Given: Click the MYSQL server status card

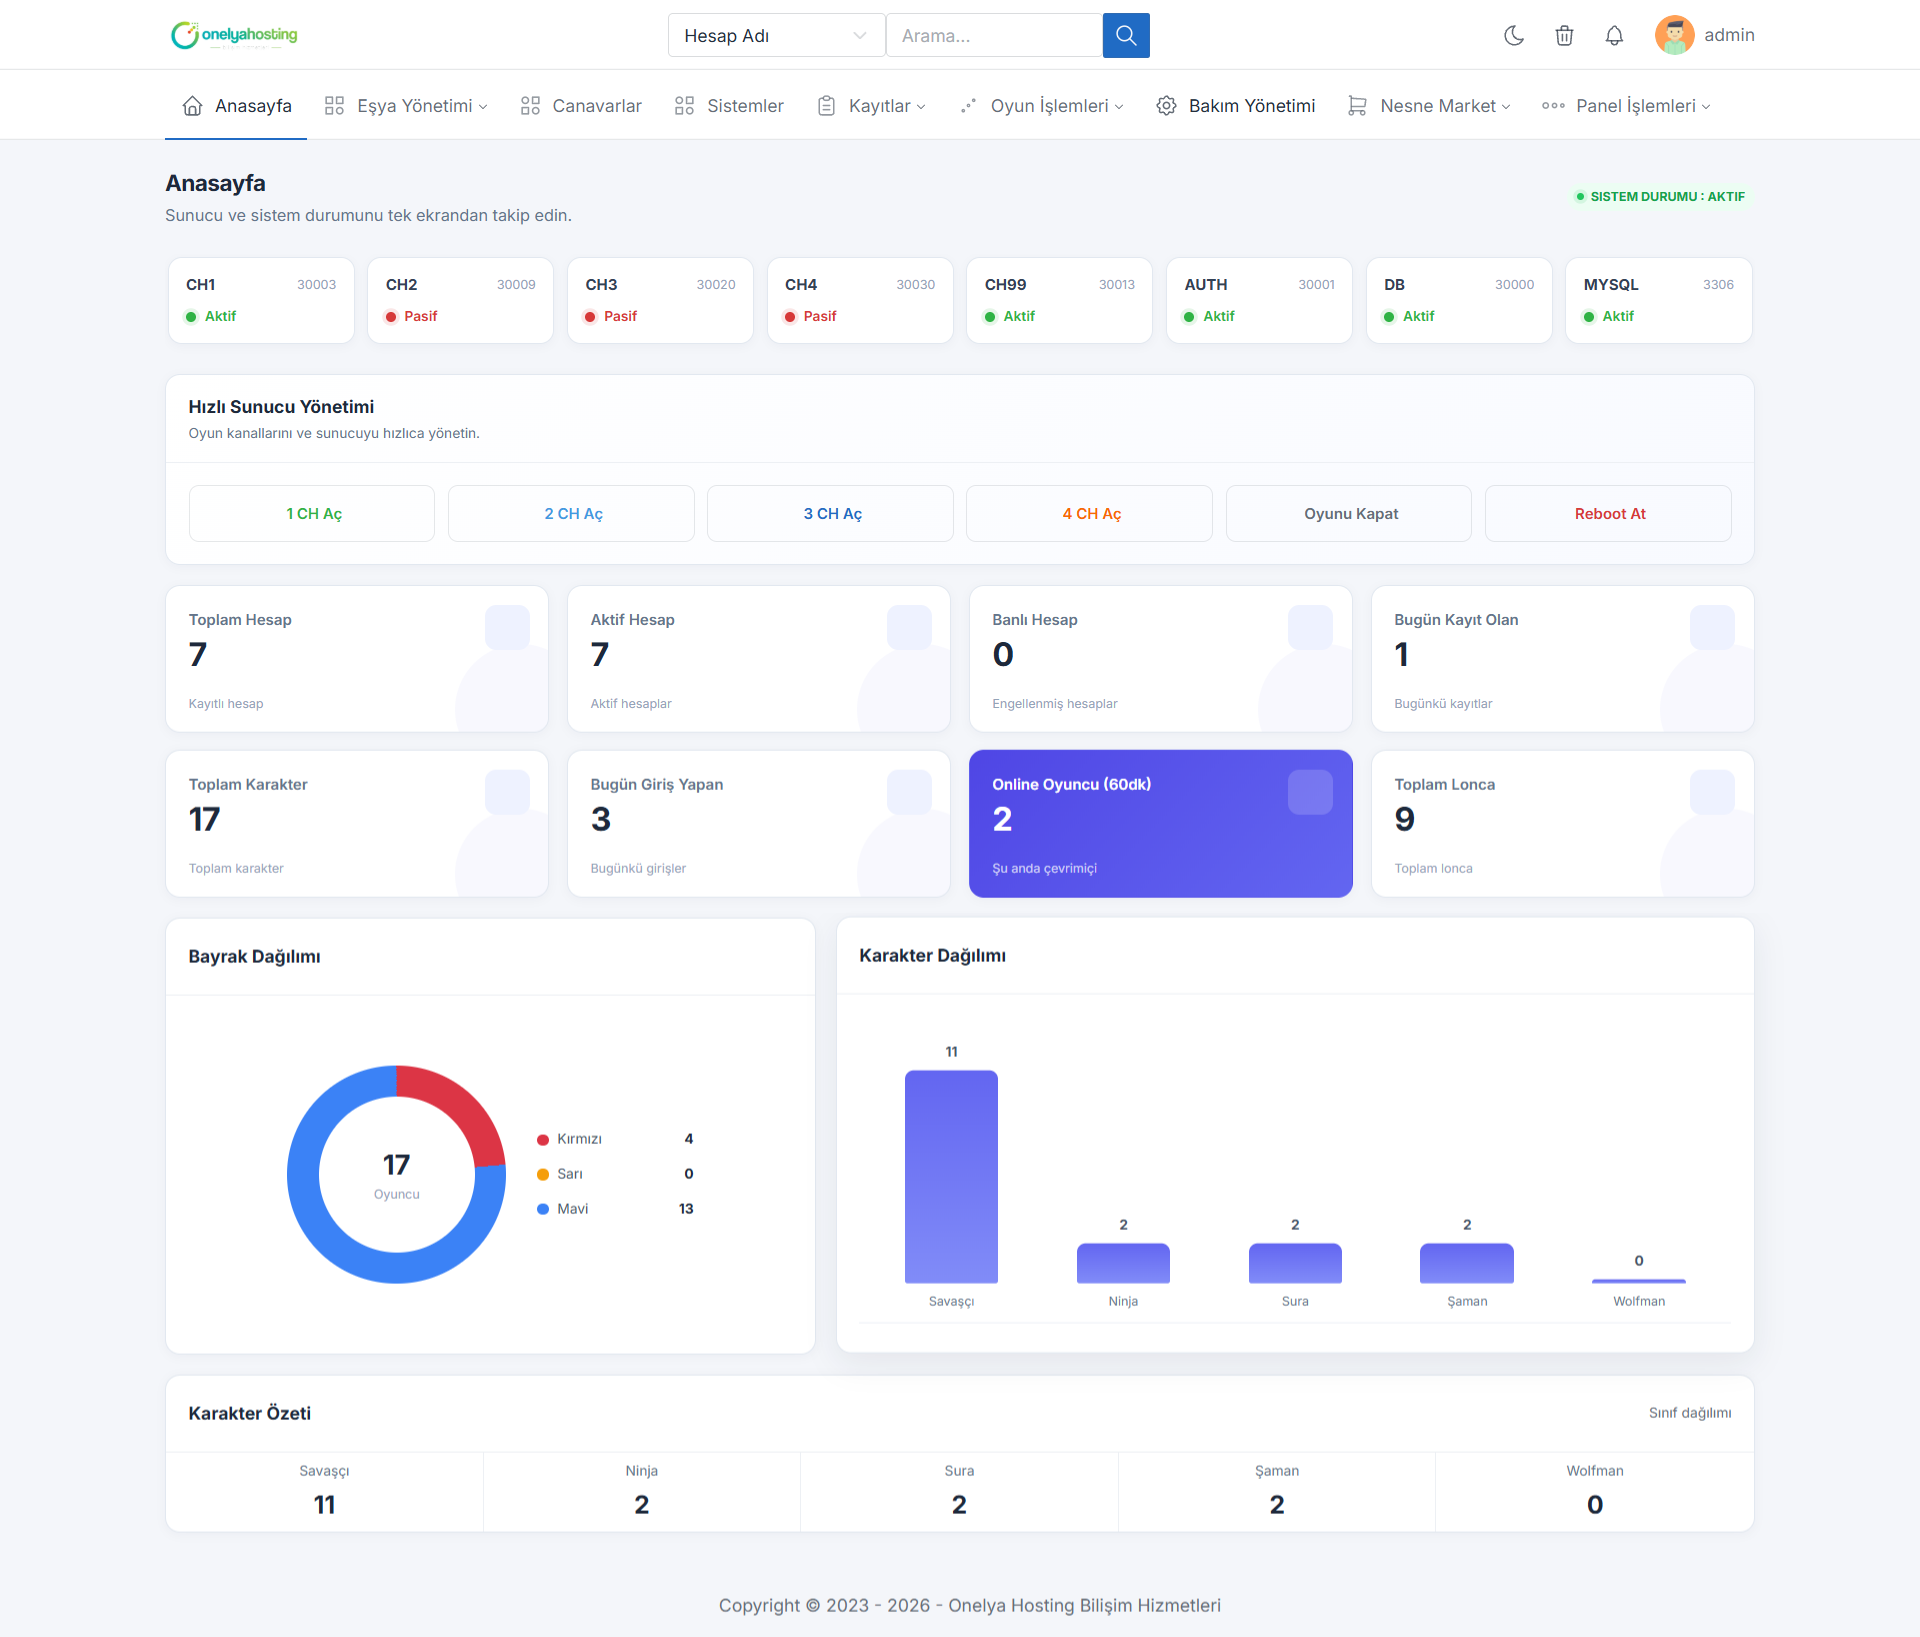Looking at the screenshot, I should [1658, 301].
